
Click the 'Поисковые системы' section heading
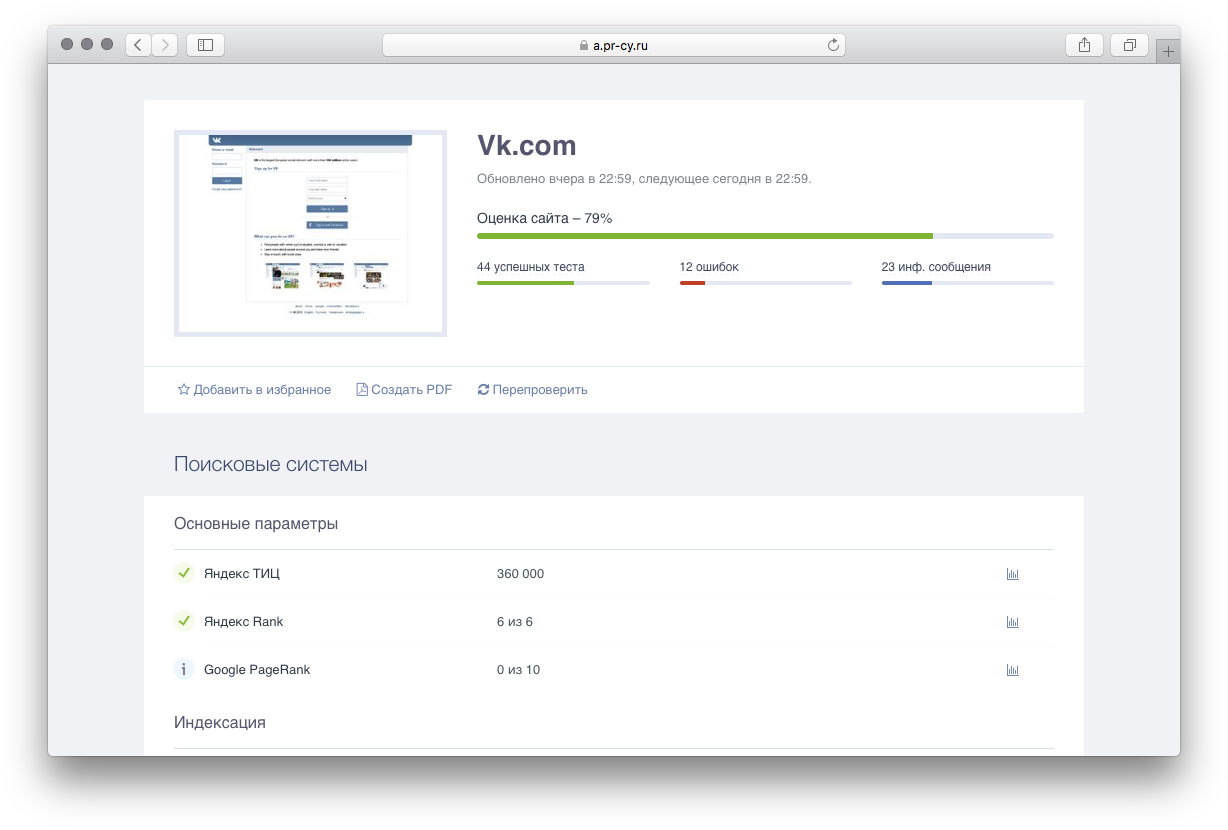point(271,465)
